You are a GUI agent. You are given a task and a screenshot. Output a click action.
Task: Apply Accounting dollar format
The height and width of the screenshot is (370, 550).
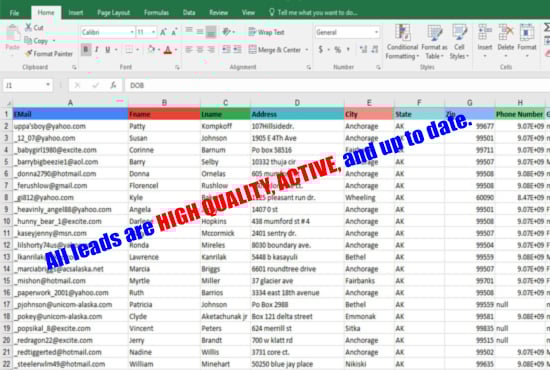point(320,49)
